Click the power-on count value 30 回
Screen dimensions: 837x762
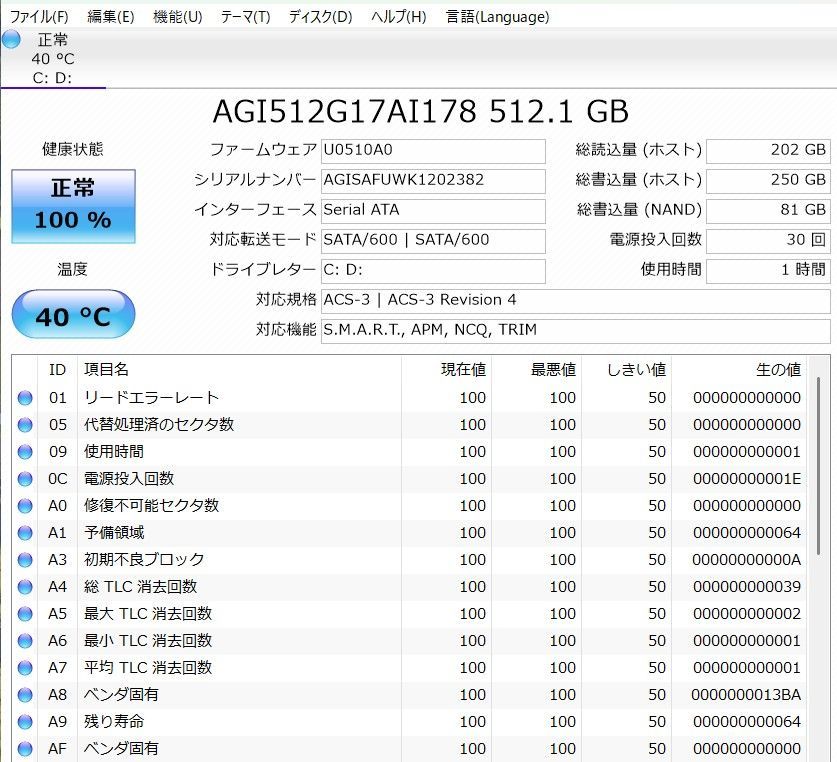pyautogui.click(x=768, y=240)
